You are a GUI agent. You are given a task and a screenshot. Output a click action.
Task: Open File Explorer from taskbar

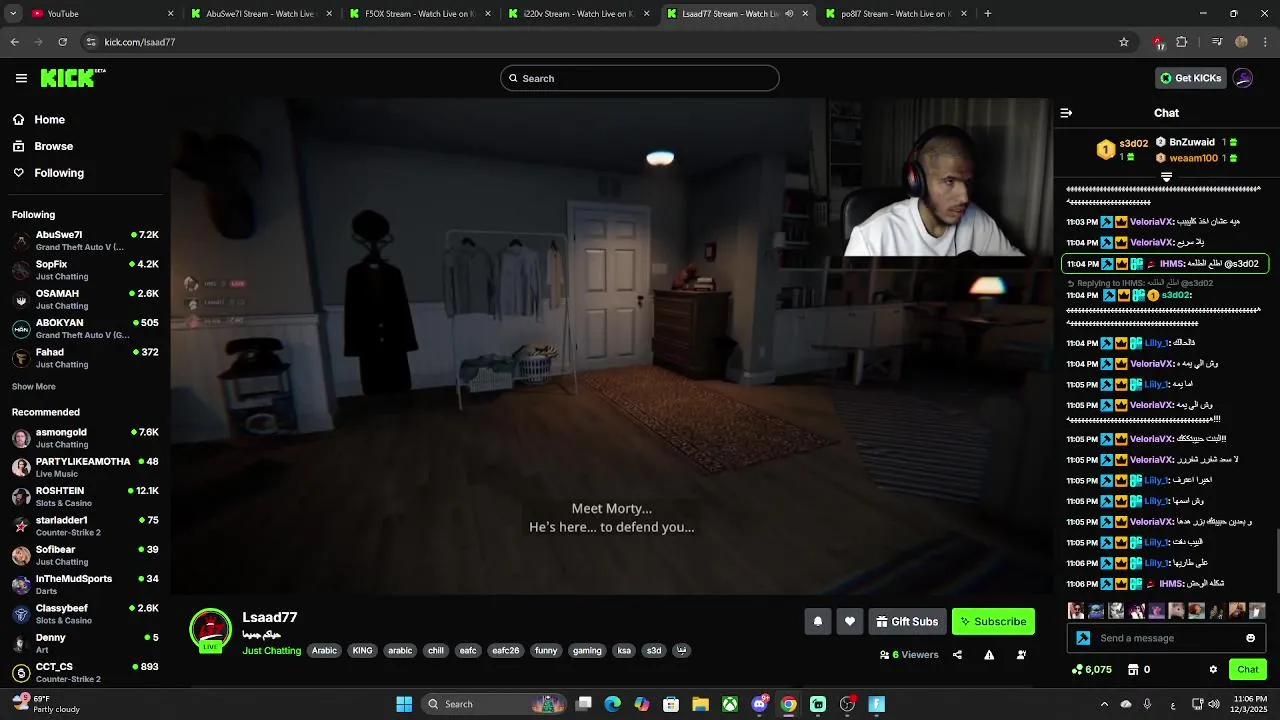coord(700,704)
